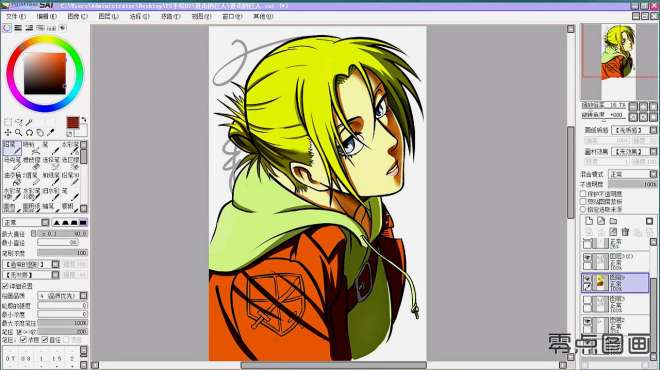
Task: Select the Rotate view tool
Action: [x=29, y=133]
